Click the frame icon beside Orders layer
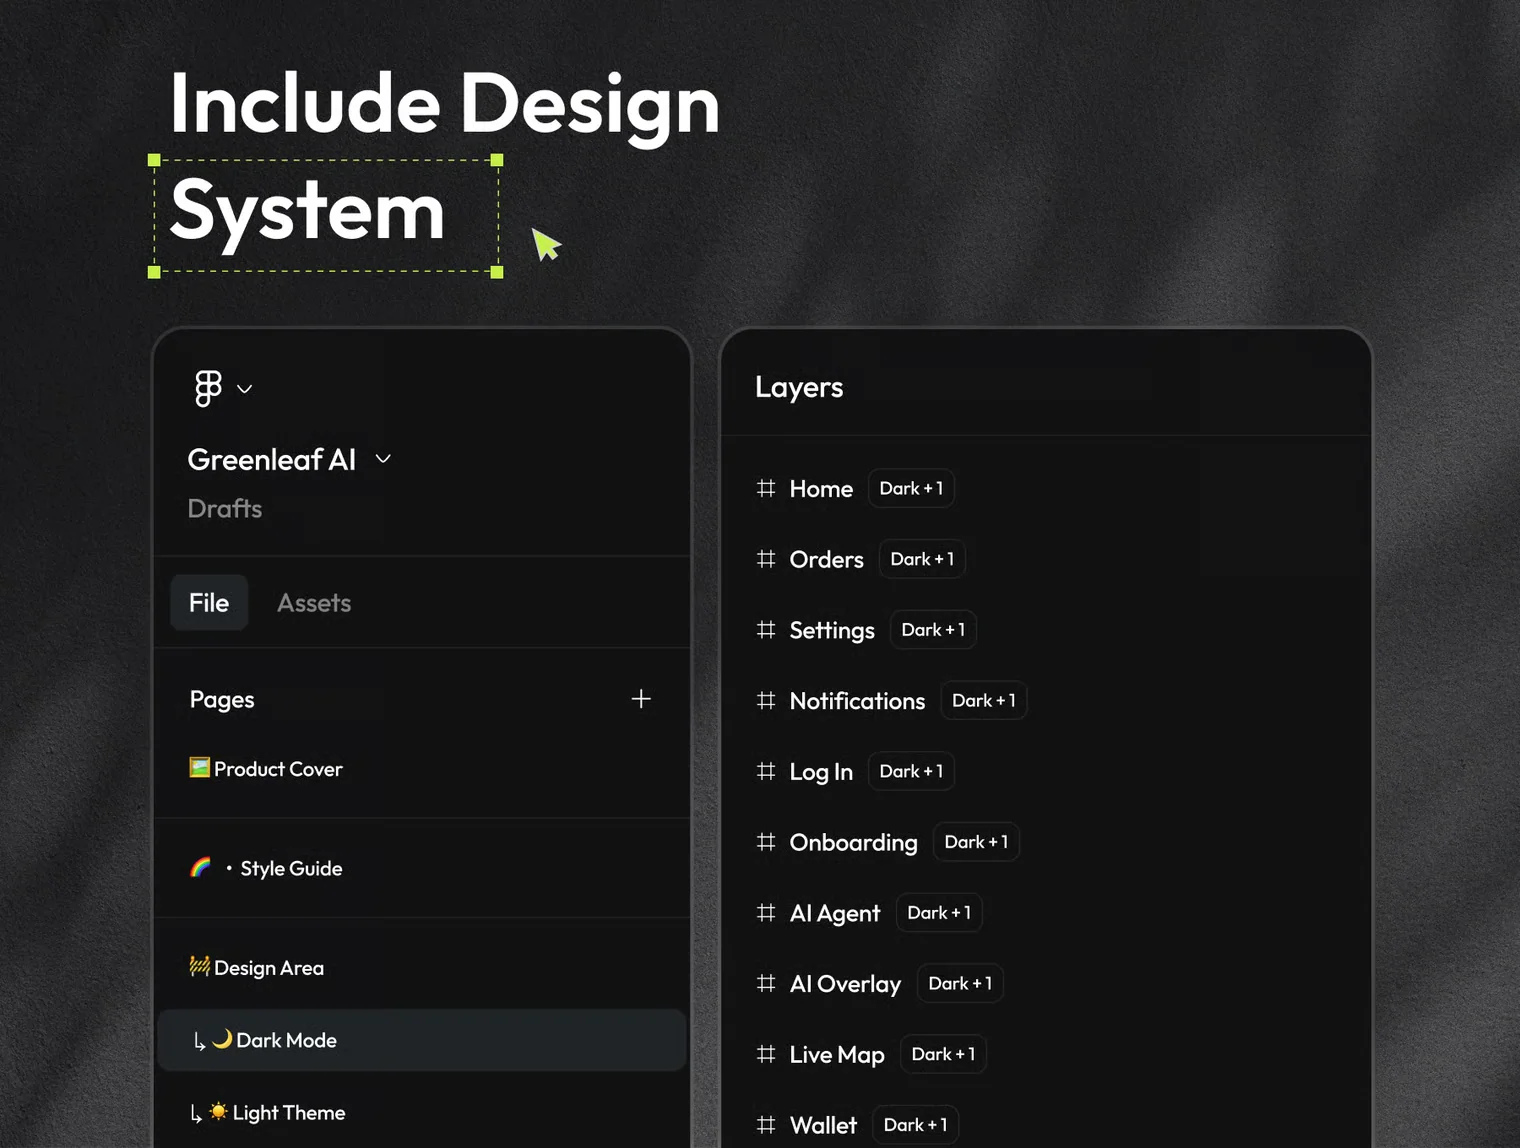The height and width of the screenshot is (1148, 1520). [x=766, y=559]
